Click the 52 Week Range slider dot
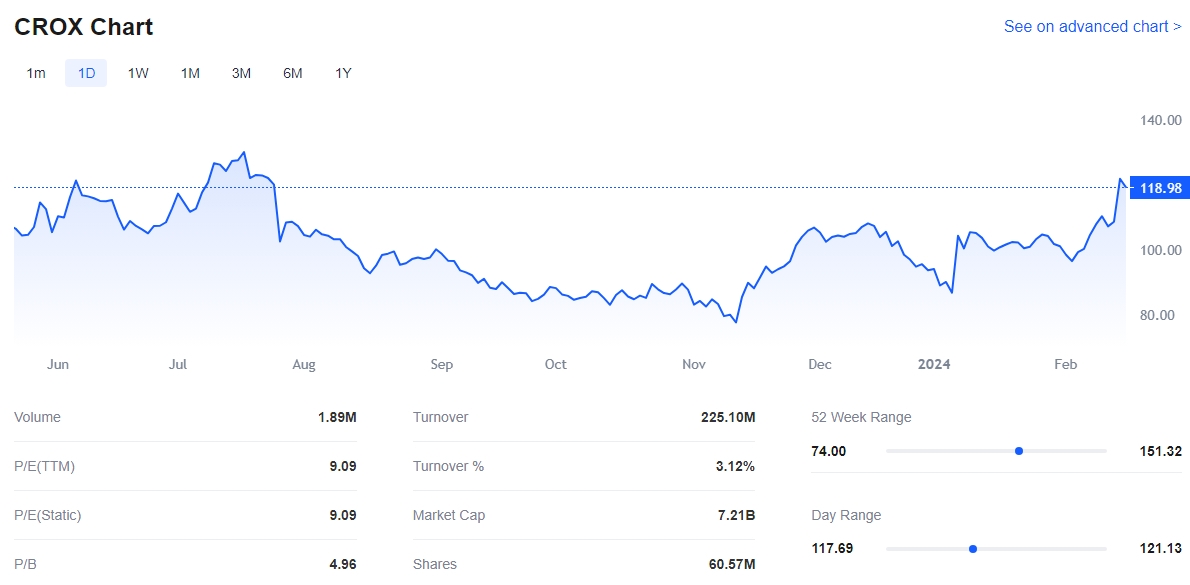 (1019, 451)
